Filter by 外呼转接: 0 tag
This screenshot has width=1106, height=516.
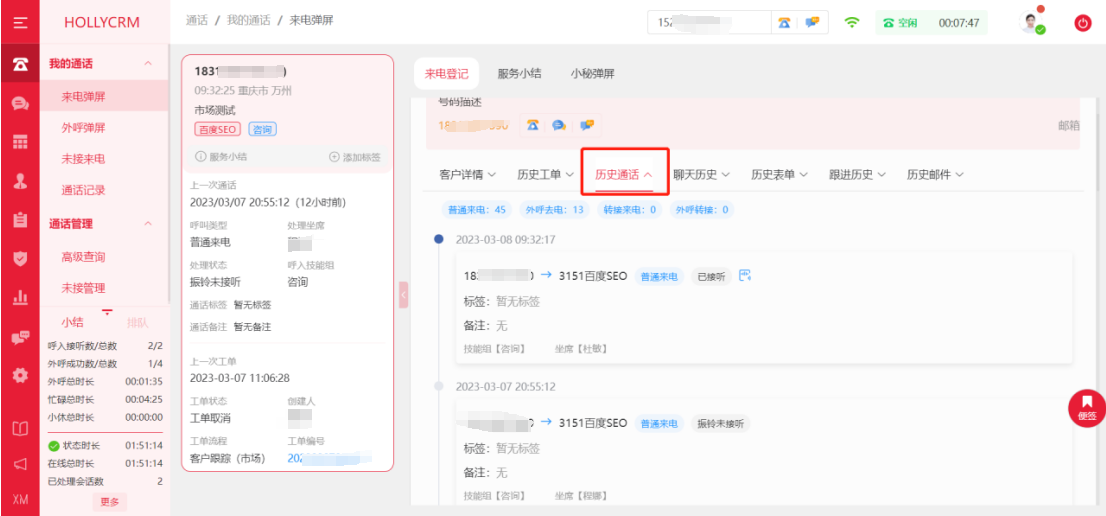[701, 209]
